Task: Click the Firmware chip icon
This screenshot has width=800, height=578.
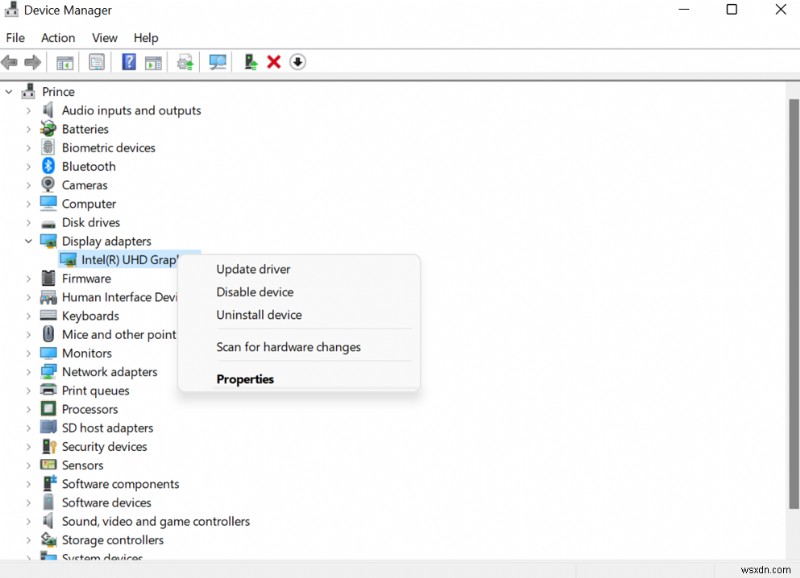Action: tap(48, 278)
